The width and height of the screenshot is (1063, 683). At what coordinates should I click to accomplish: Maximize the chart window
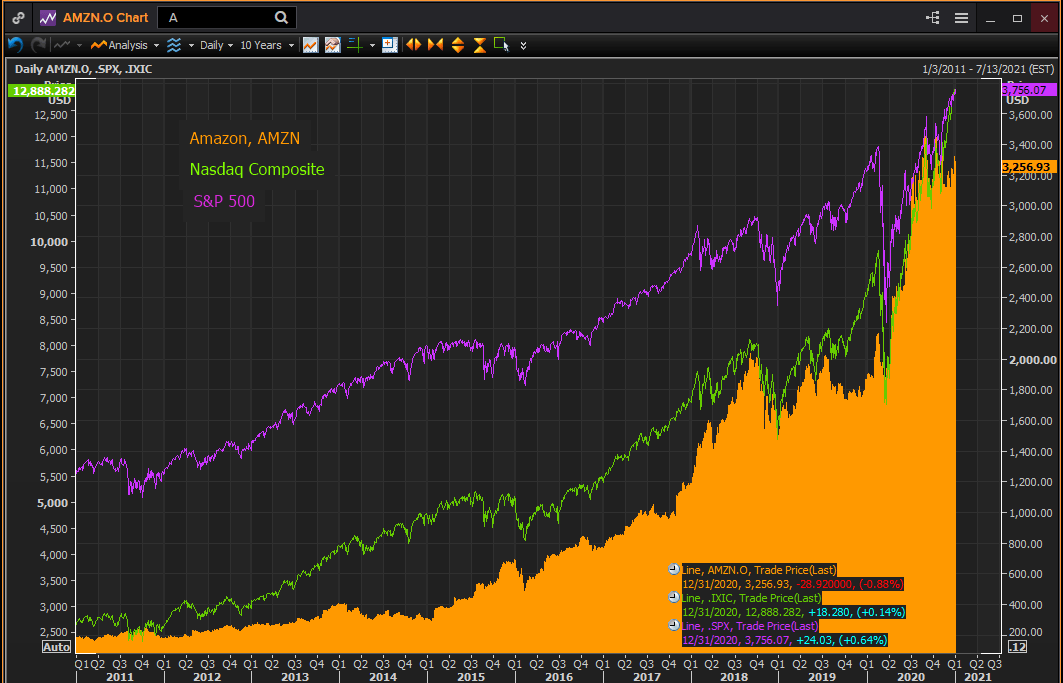click(1017, 18)
